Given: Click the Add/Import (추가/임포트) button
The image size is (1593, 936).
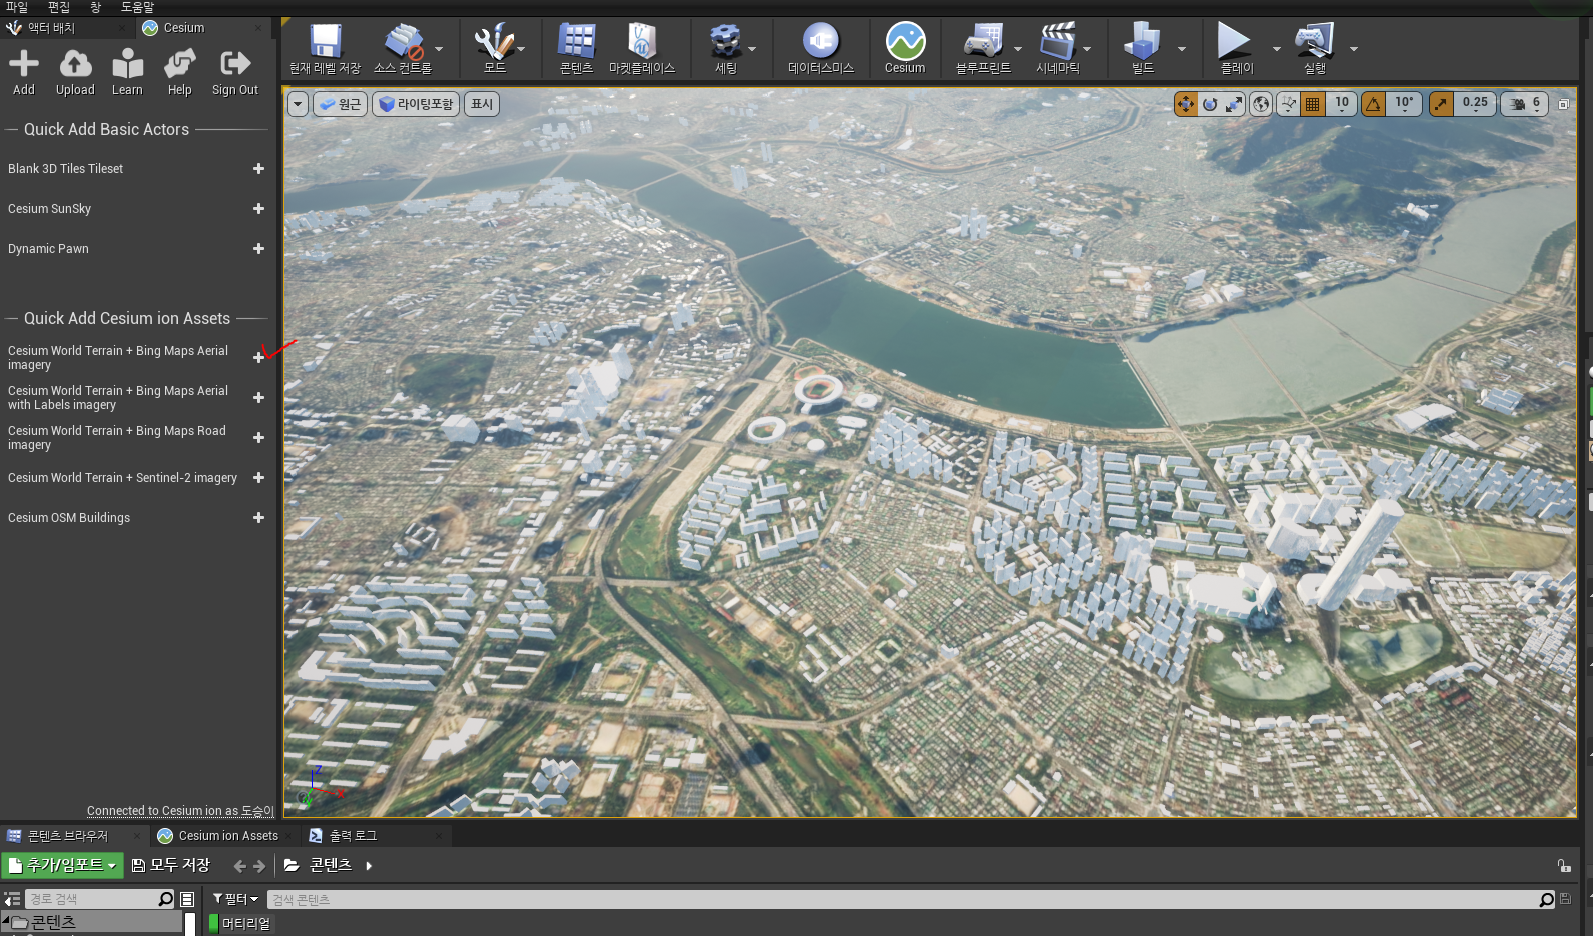Looking at the screenshot, I should click(62, 865).
